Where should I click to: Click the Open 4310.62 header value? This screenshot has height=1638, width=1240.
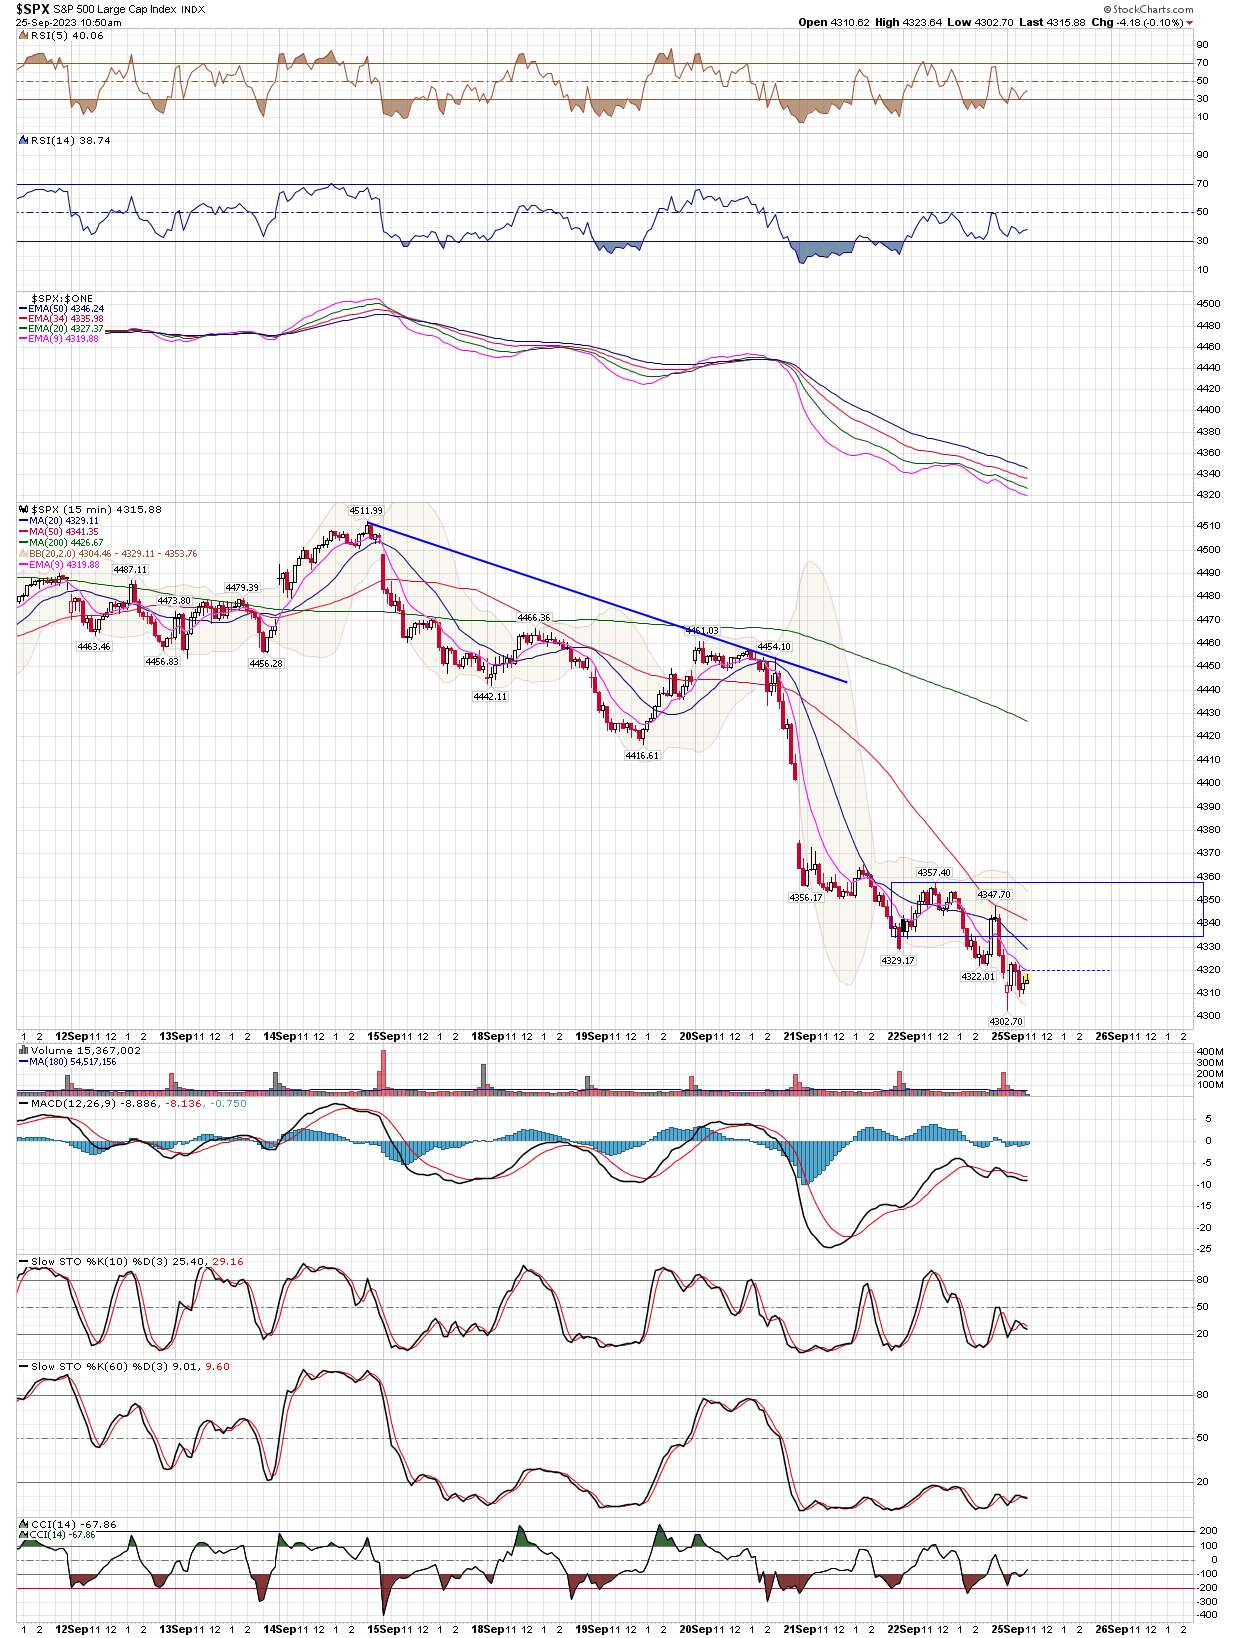(834, 22)
